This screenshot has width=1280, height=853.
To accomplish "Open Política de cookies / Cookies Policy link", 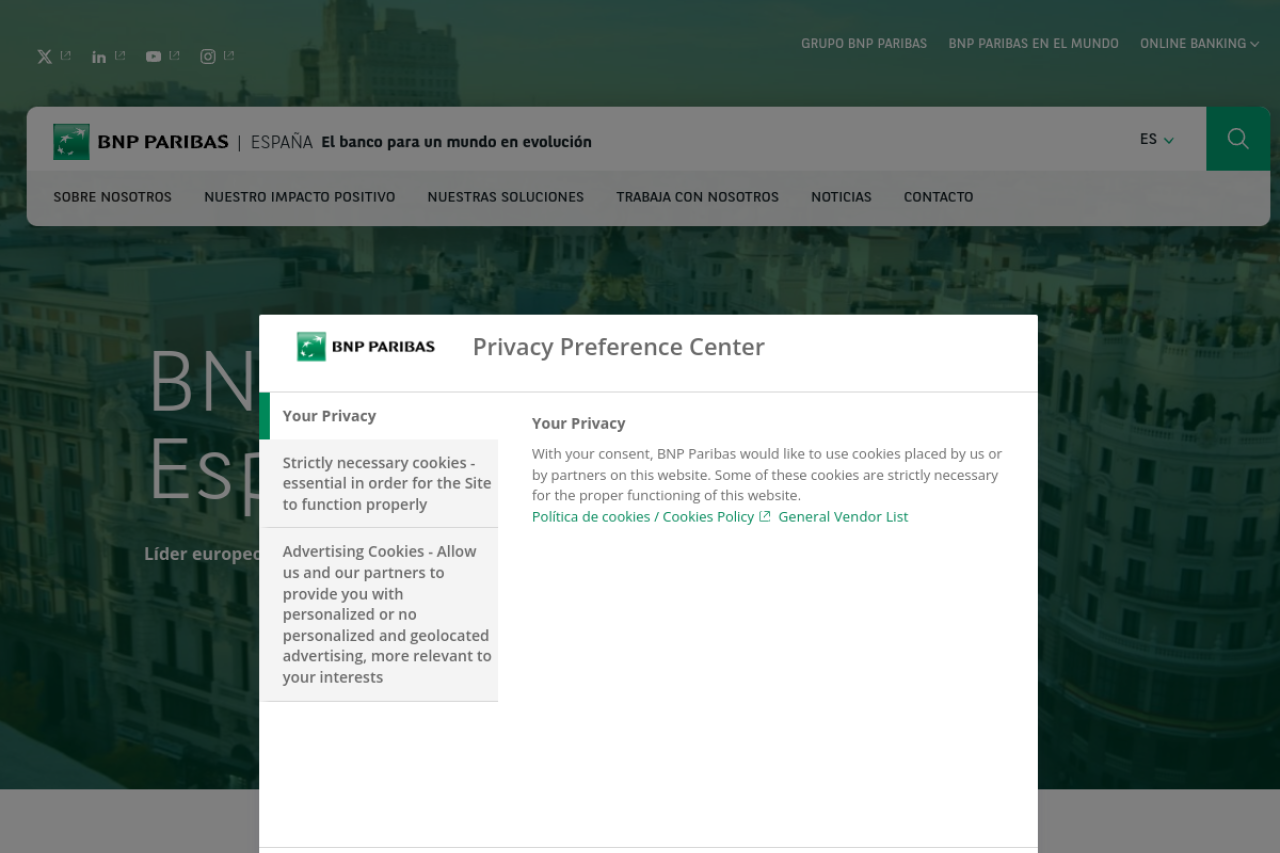I will click(651, 517).
